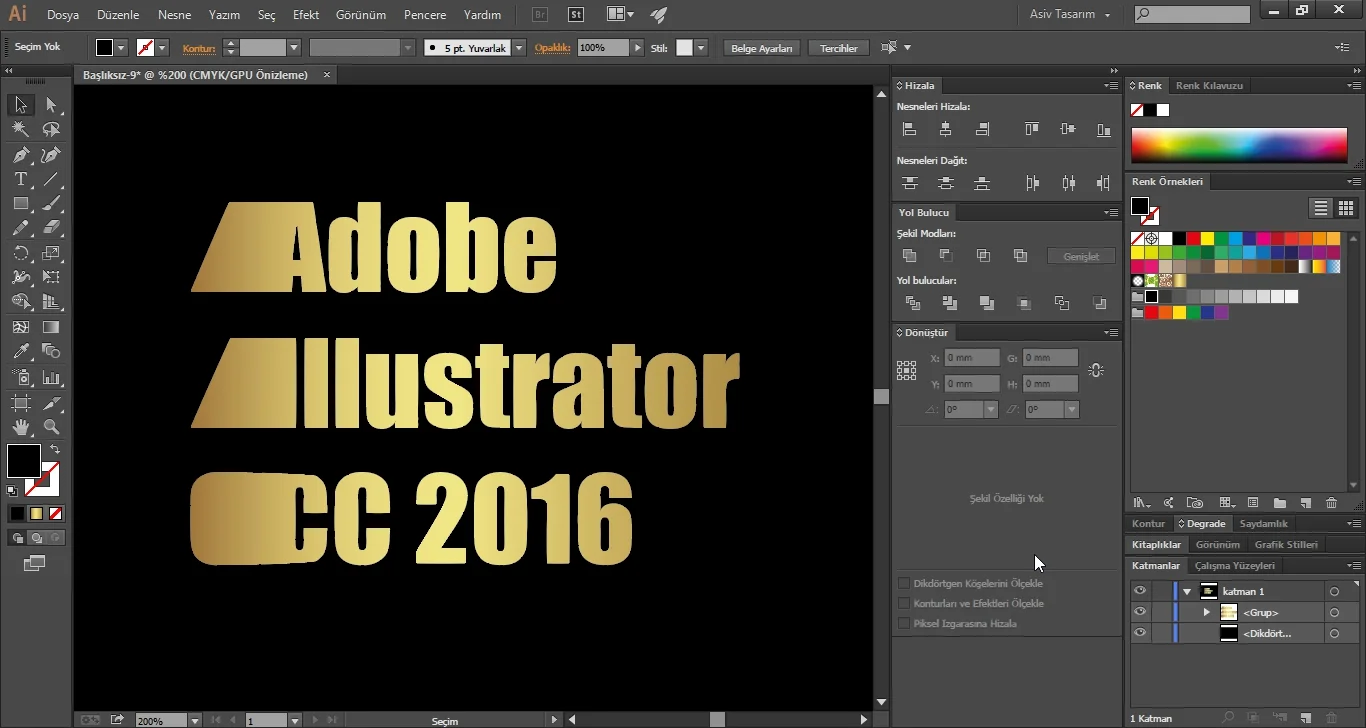Click the Belge Ayarları button

(x=762, y=48)
